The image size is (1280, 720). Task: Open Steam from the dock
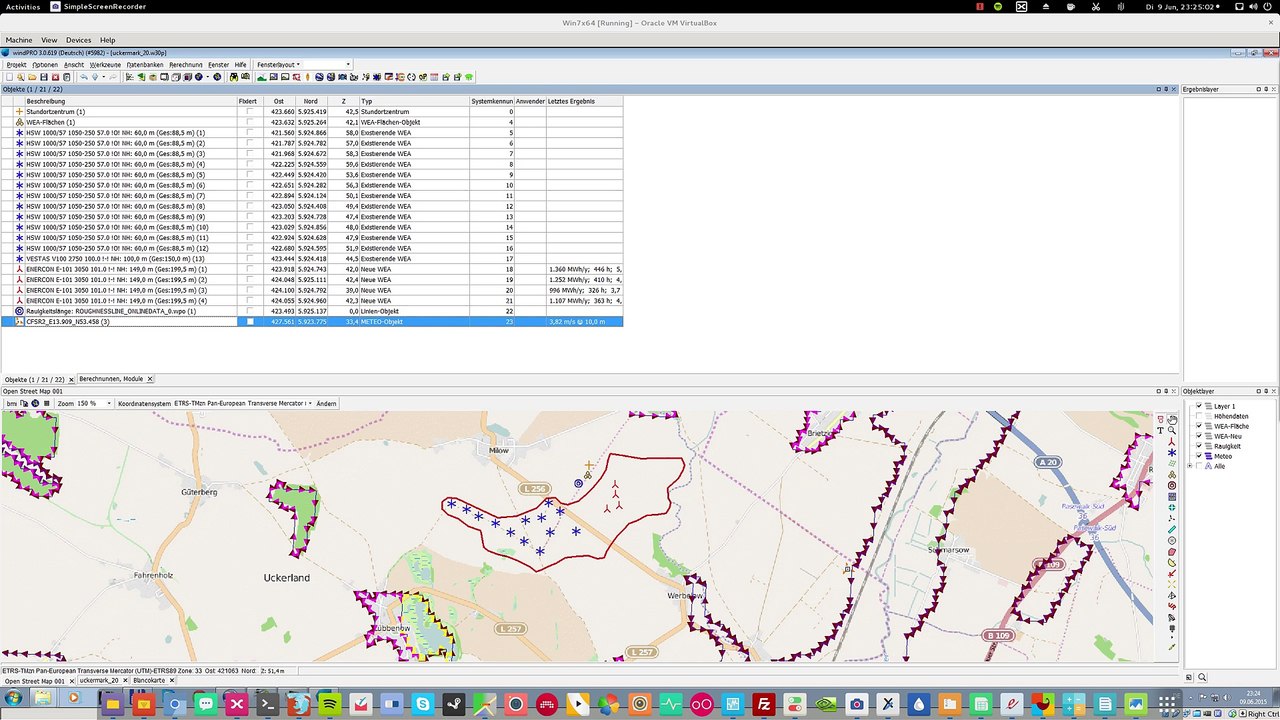[453, 704]
